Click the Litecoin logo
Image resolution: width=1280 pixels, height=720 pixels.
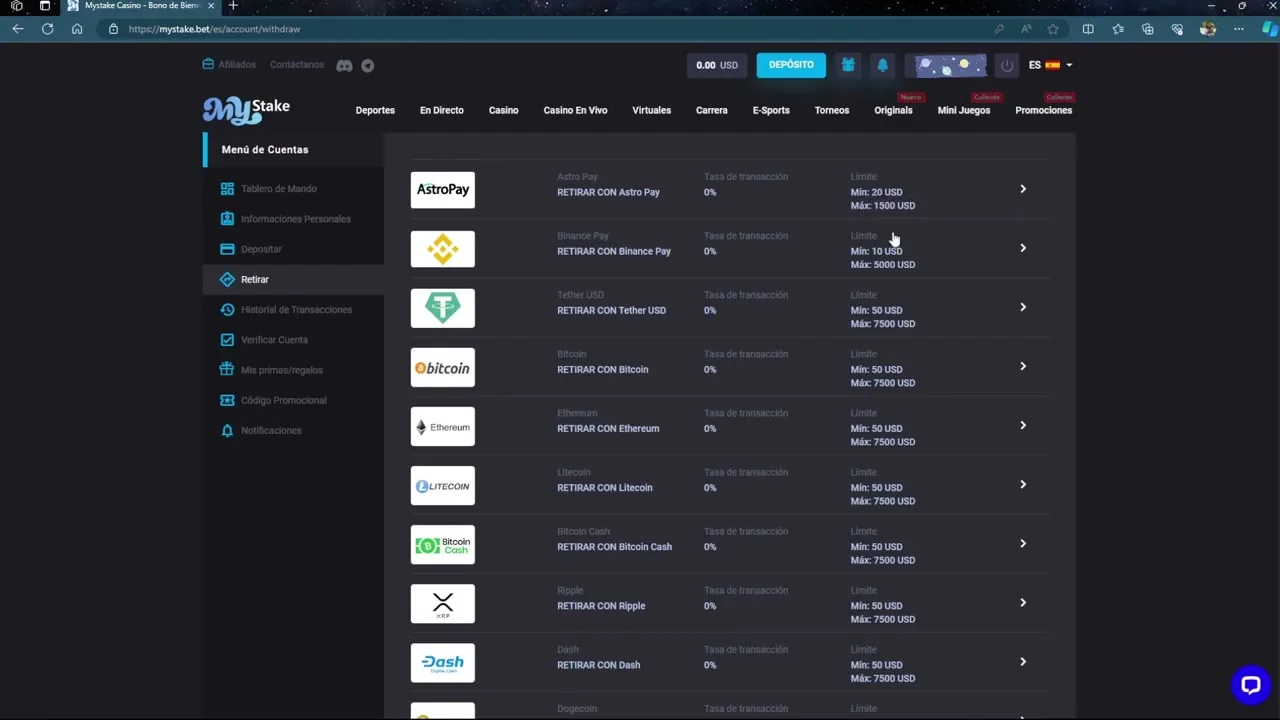click(443, 485)
